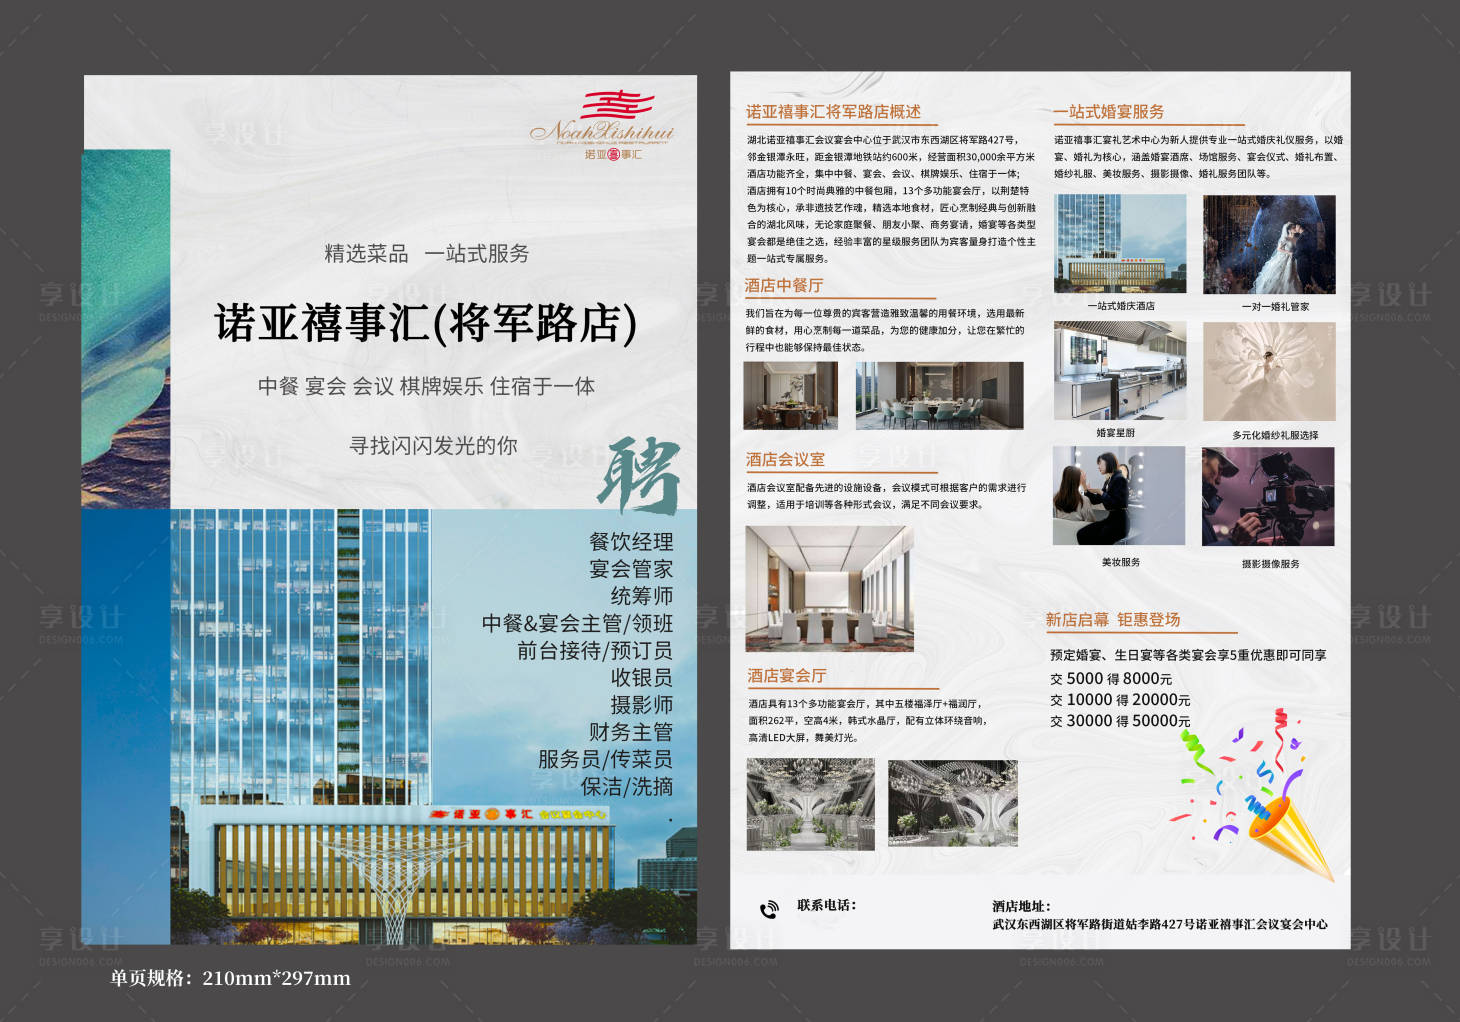Click the slogan 寻找闪闪发光的你

click(433, 446)
